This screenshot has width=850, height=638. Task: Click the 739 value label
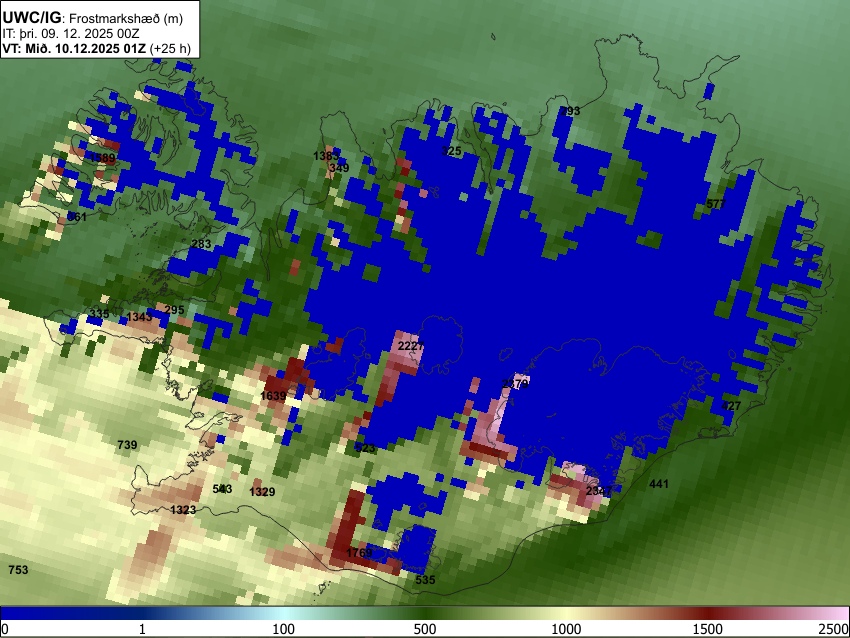pos(127,445)
